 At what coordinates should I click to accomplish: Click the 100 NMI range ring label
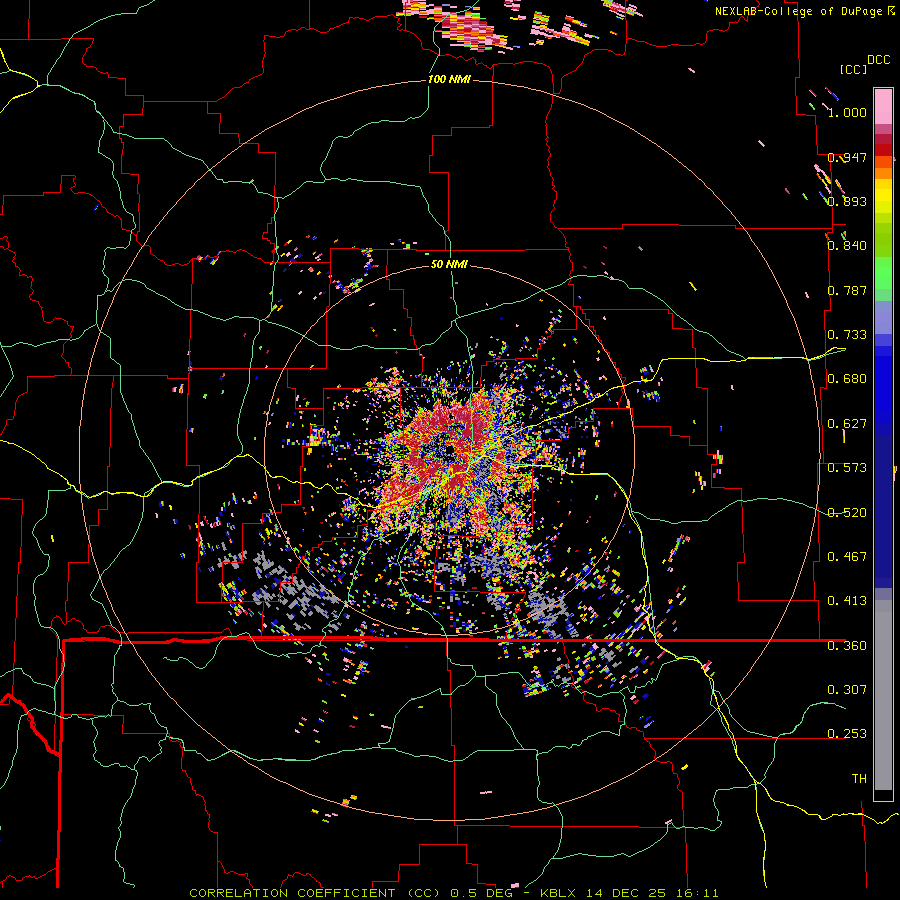pyautogui.click(x=449, y=79)
